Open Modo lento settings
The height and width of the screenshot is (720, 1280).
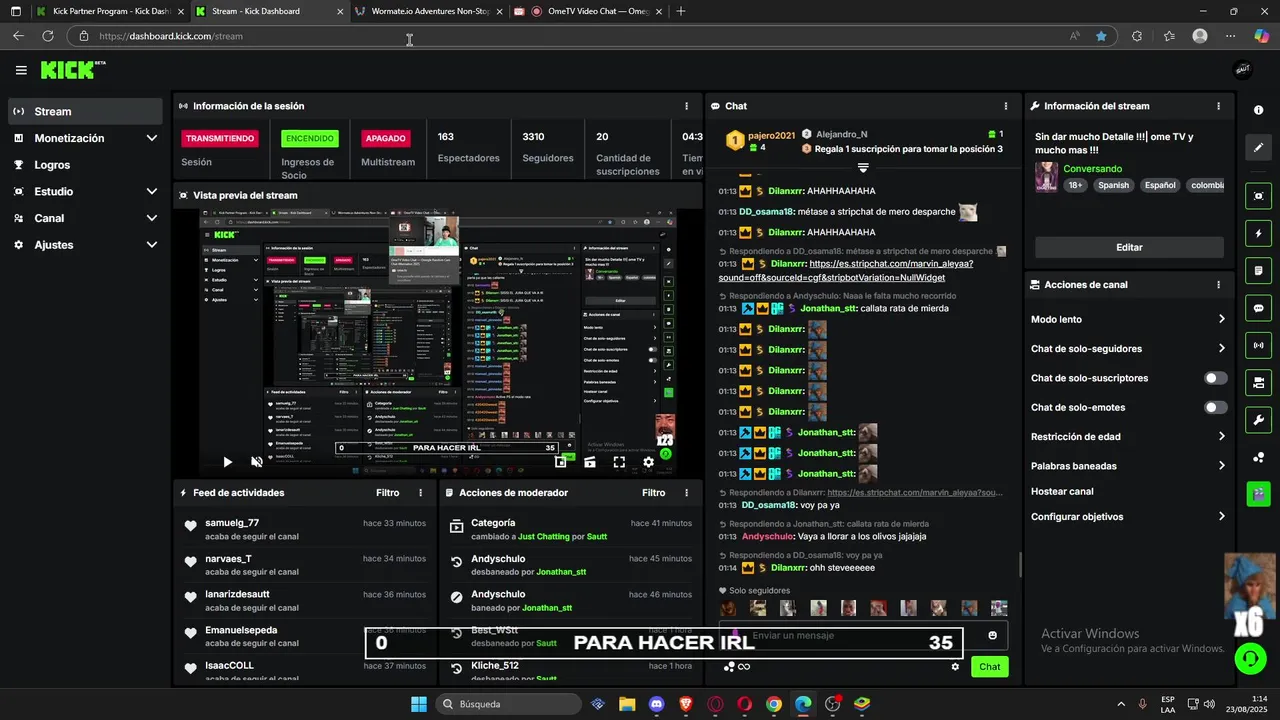coord(1128,319)
